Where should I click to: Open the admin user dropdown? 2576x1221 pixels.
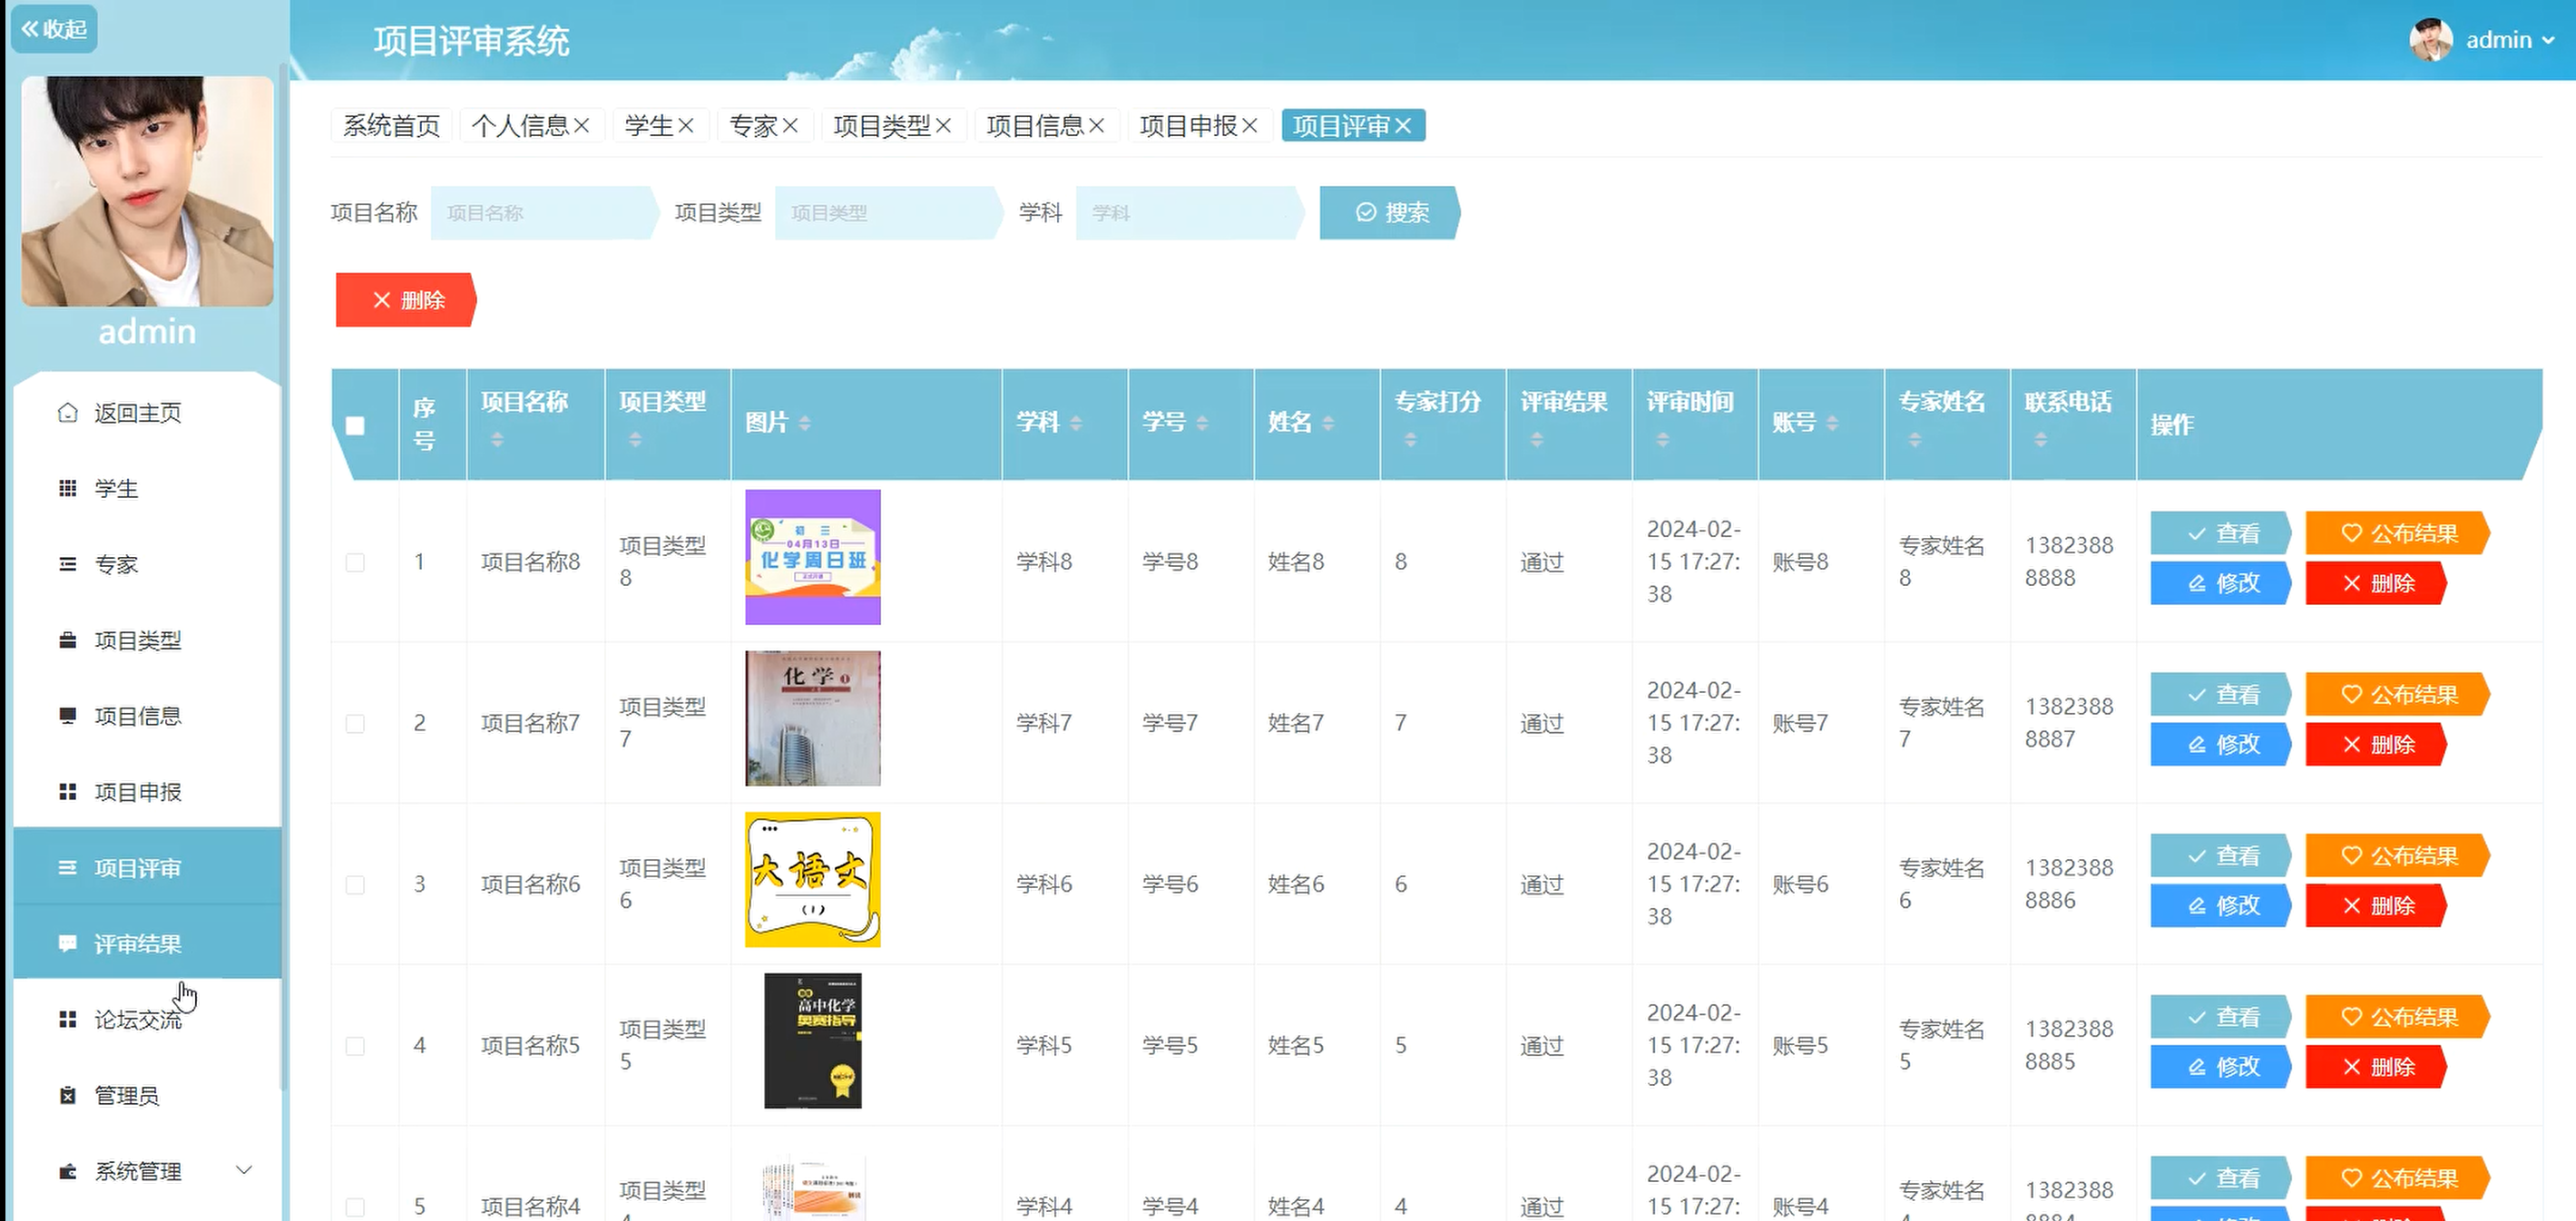(x=2510, y=40)
